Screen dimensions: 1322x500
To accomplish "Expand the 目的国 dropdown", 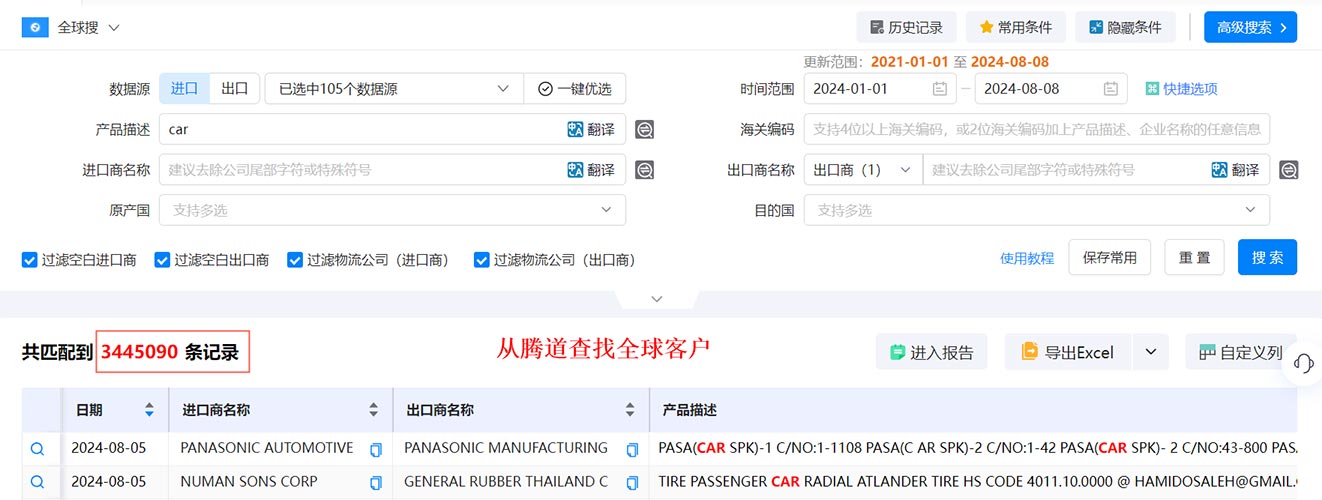I will tap(1037, 210).
